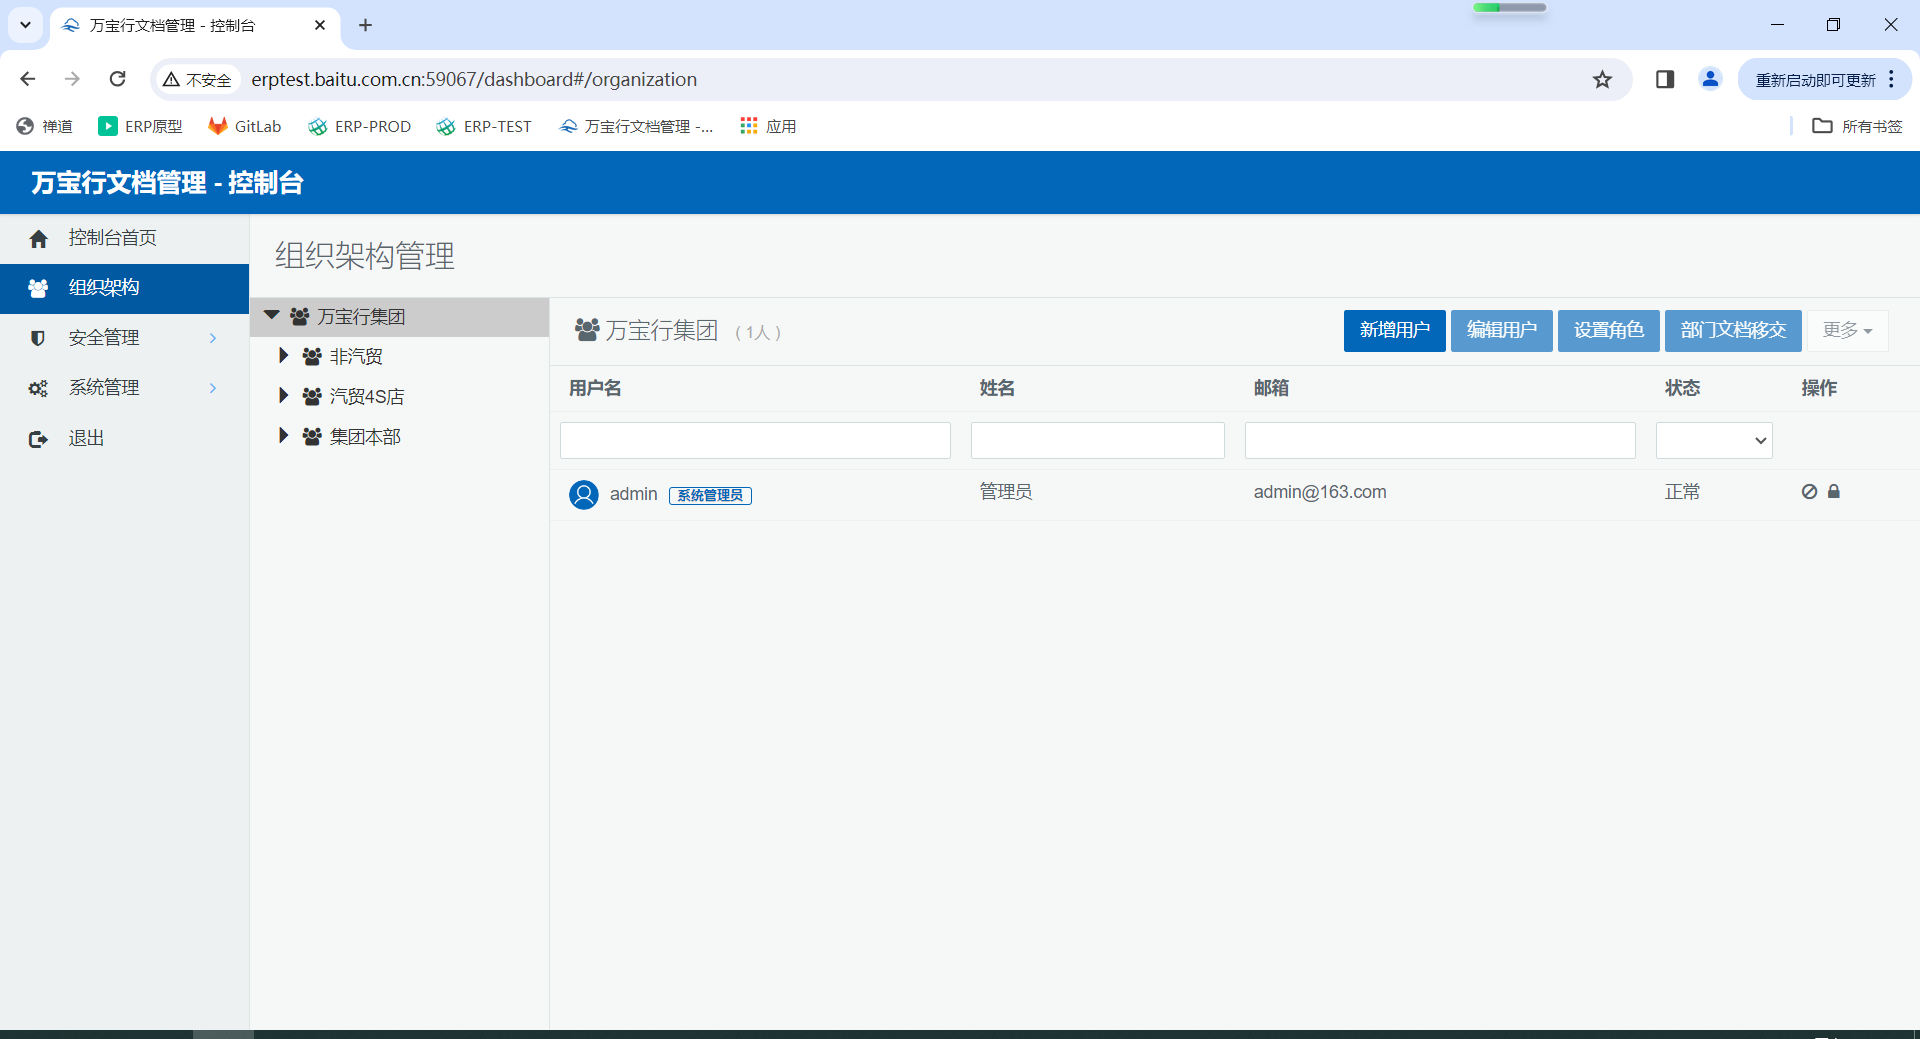
Task: Reload the page with refresh icon
Action: pyautogui.click(x=118, y=79)
